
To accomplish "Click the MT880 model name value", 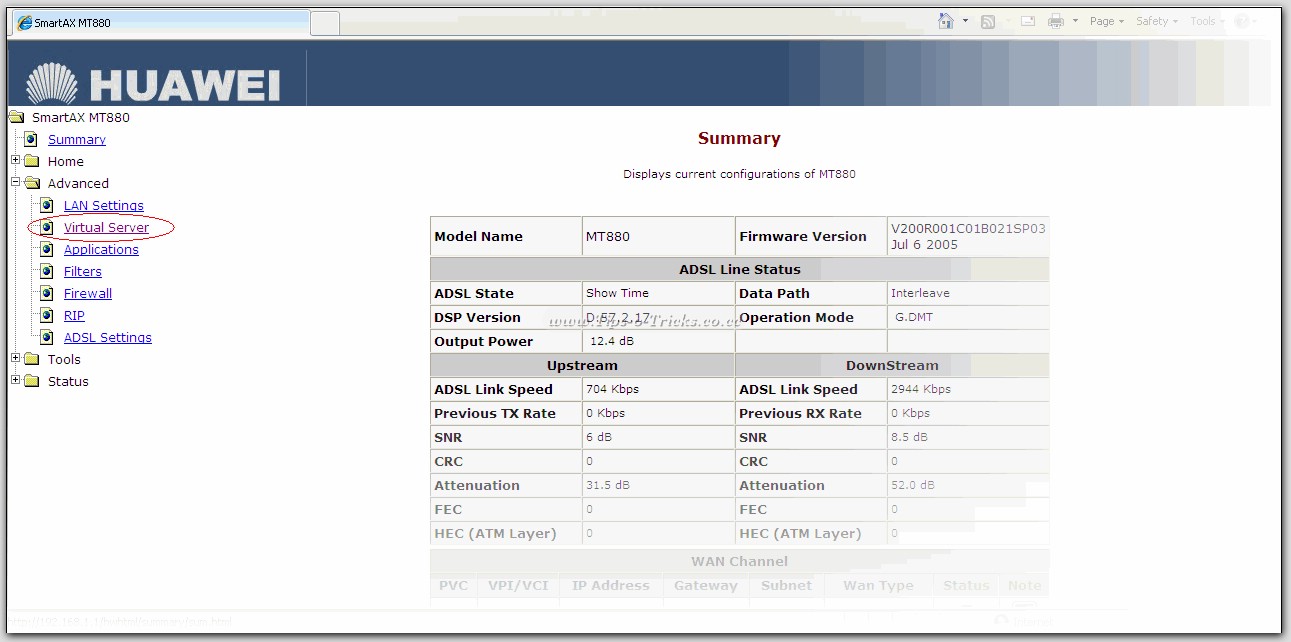I will [x=608, y=237].
